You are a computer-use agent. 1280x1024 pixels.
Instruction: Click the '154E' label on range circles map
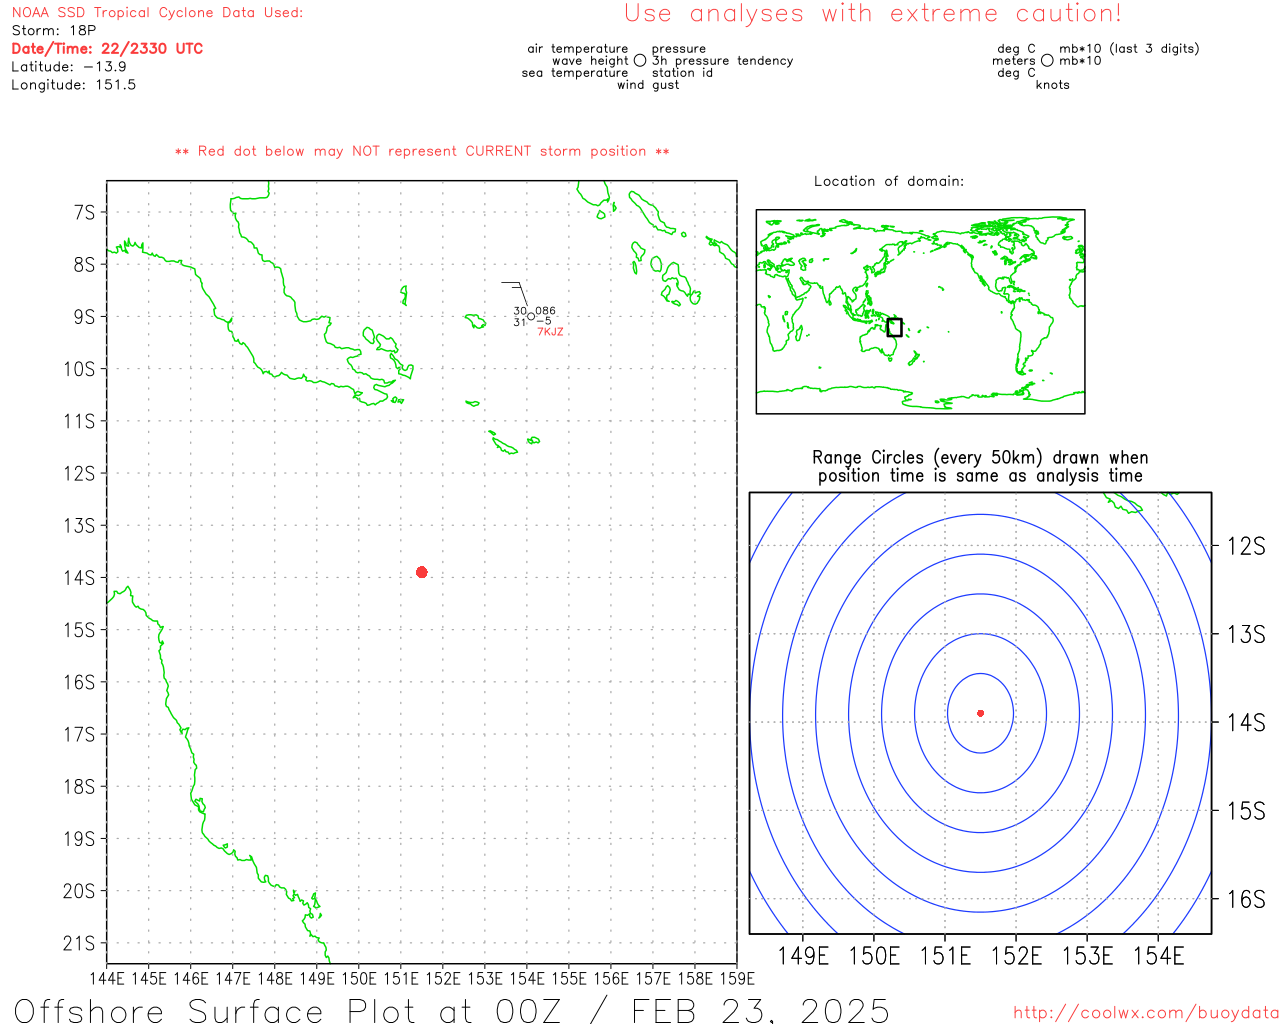[1158, 956]
